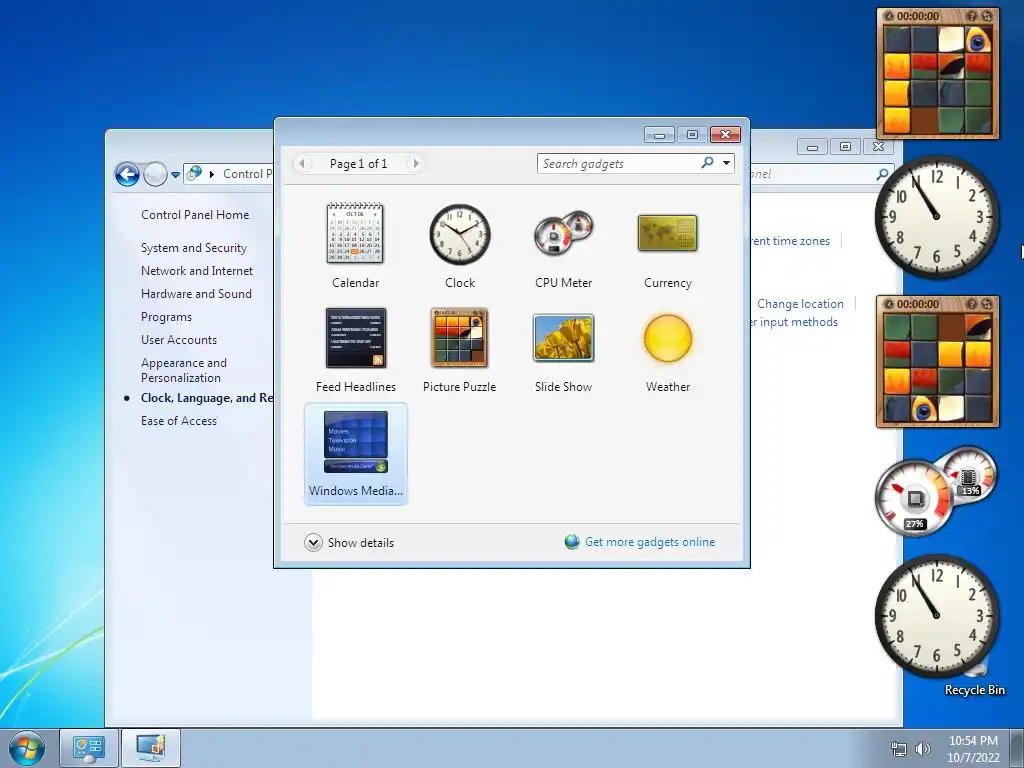Open the Windows Start menu
The image size is (1024, 768).
[x=27, y=748]
